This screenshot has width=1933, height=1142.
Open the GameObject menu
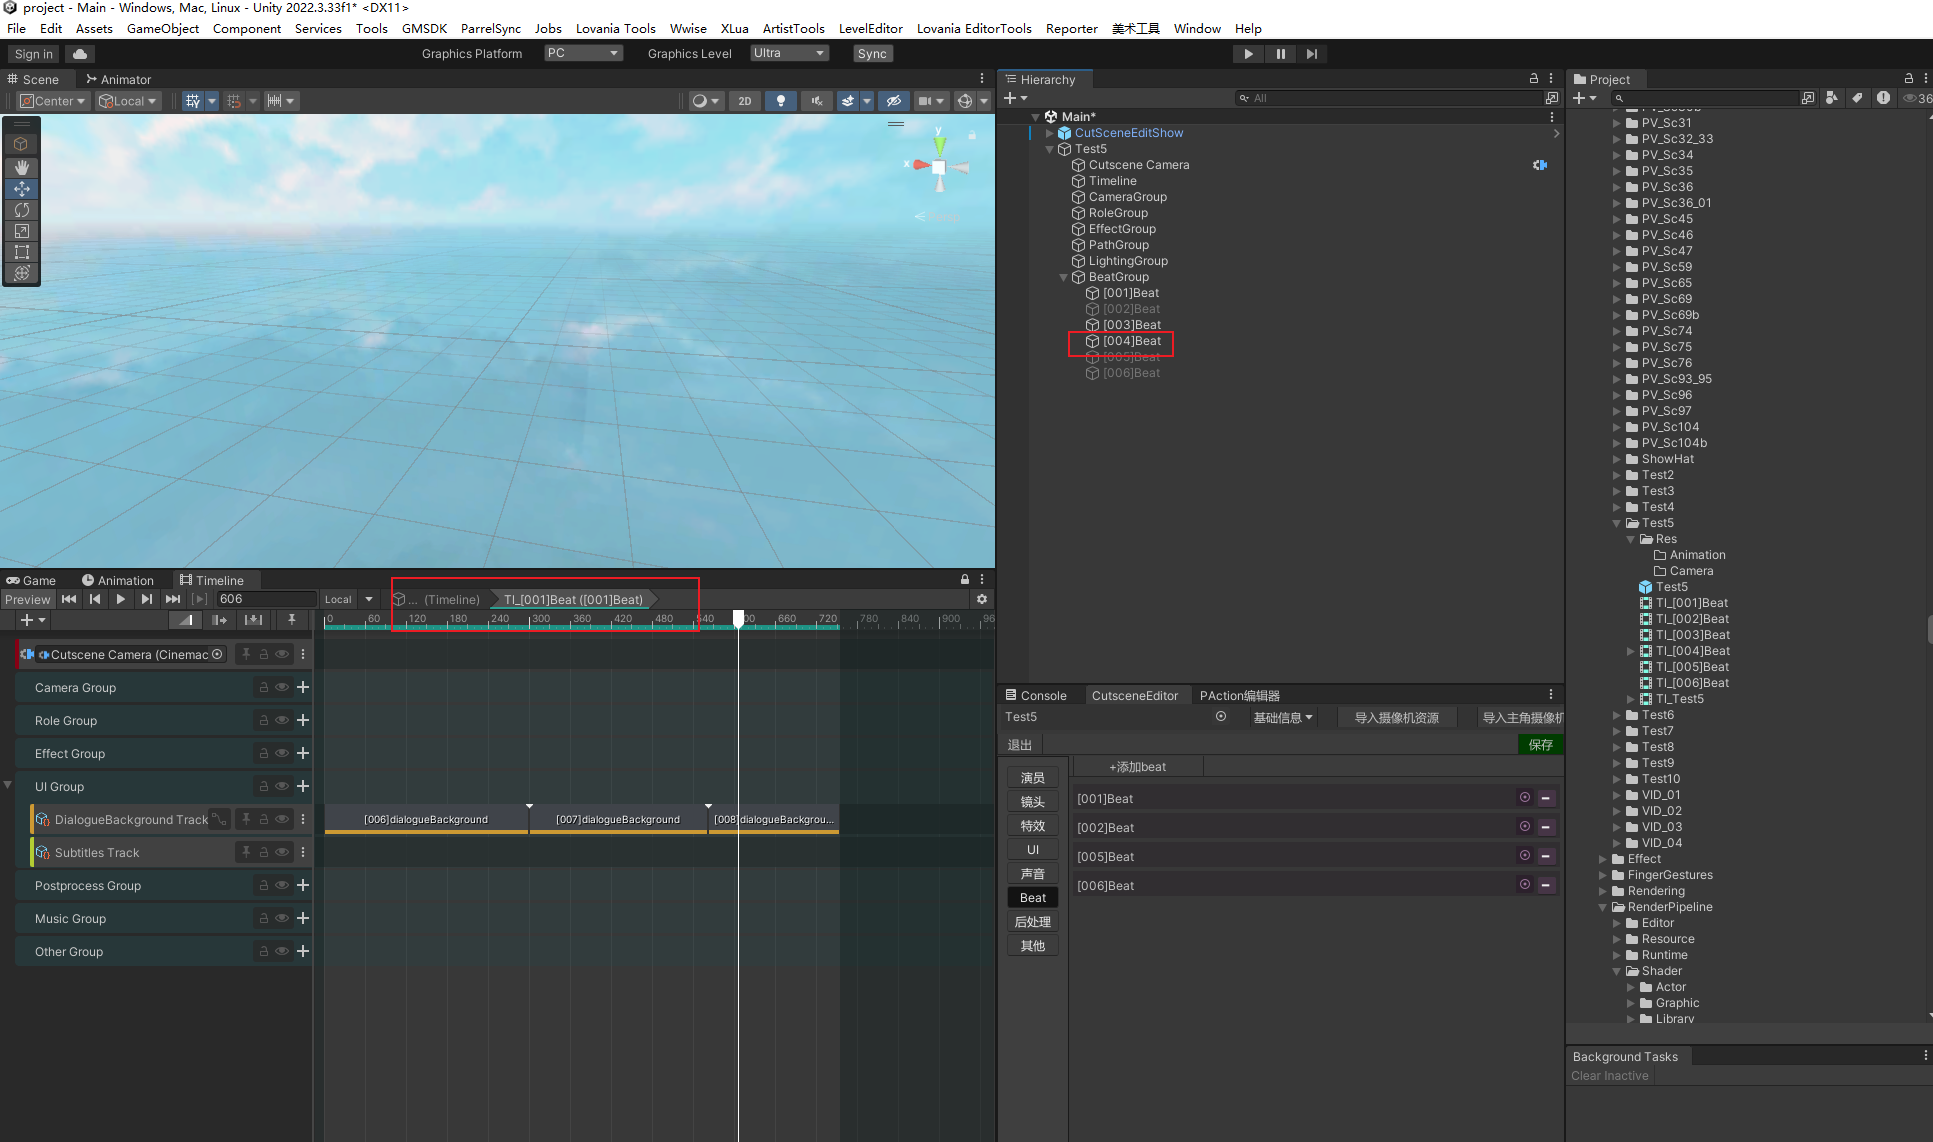162,29
